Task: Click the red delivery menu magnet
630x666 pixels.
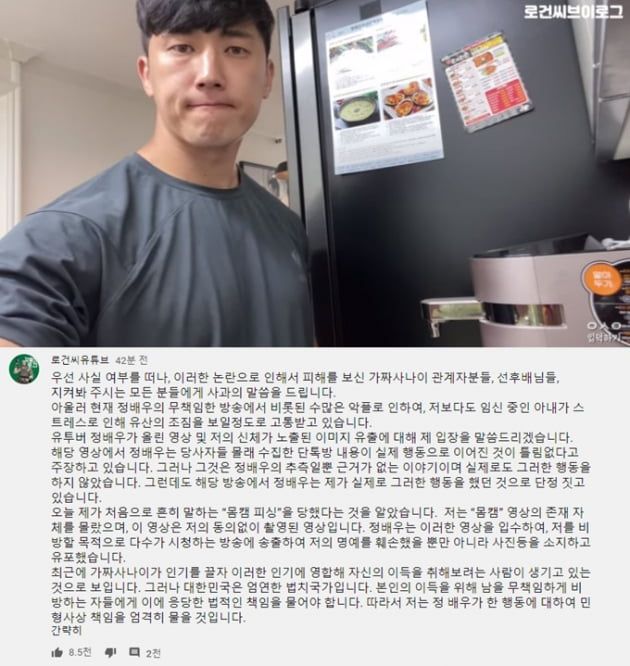Action: pyautogui.click(x=487, y=82)
